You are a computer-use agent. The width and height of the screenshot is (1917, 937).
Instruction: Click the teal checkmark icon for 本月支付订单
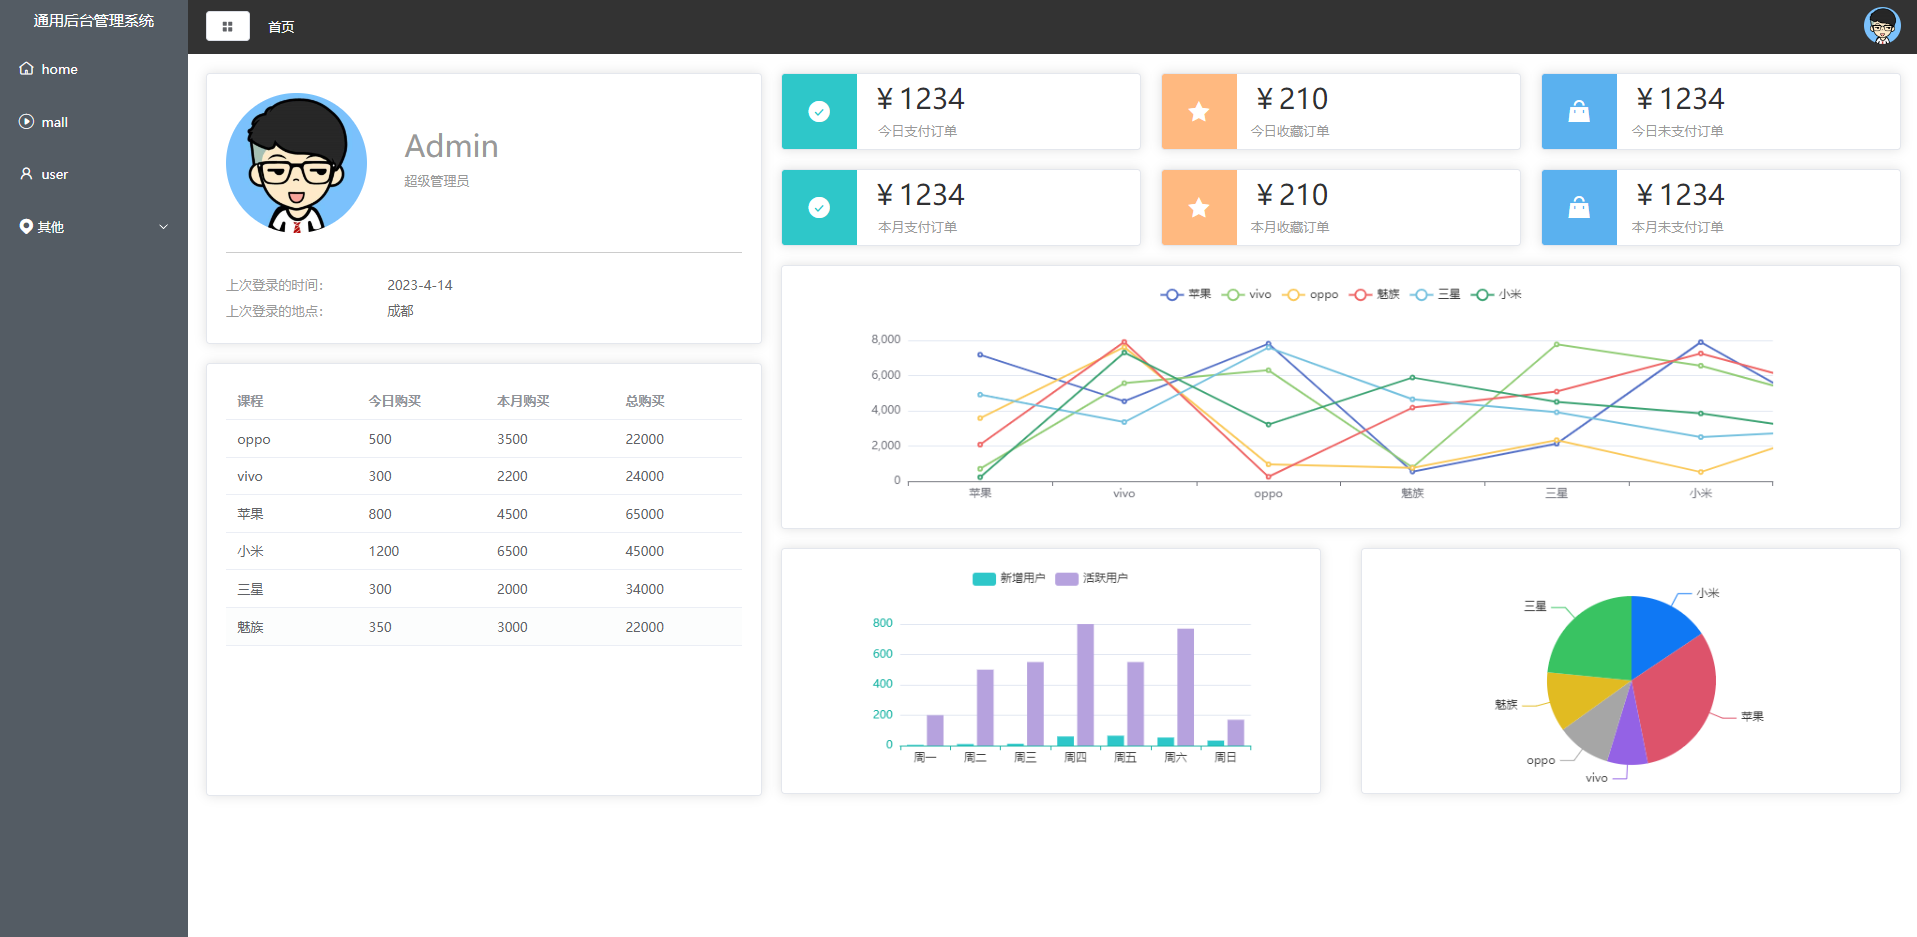pos(819,208)
